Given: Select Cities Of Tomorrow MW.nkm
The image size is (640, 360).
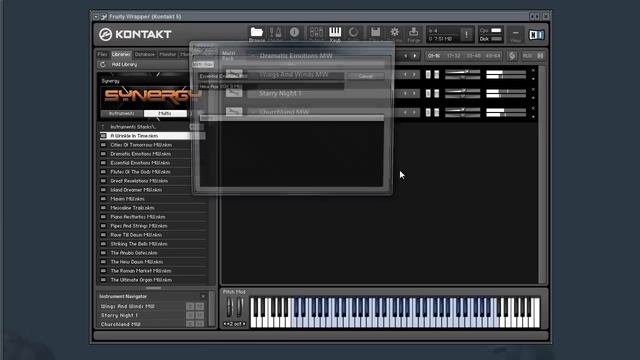Looking at the screenshot, I should click(x=152, y=145).
